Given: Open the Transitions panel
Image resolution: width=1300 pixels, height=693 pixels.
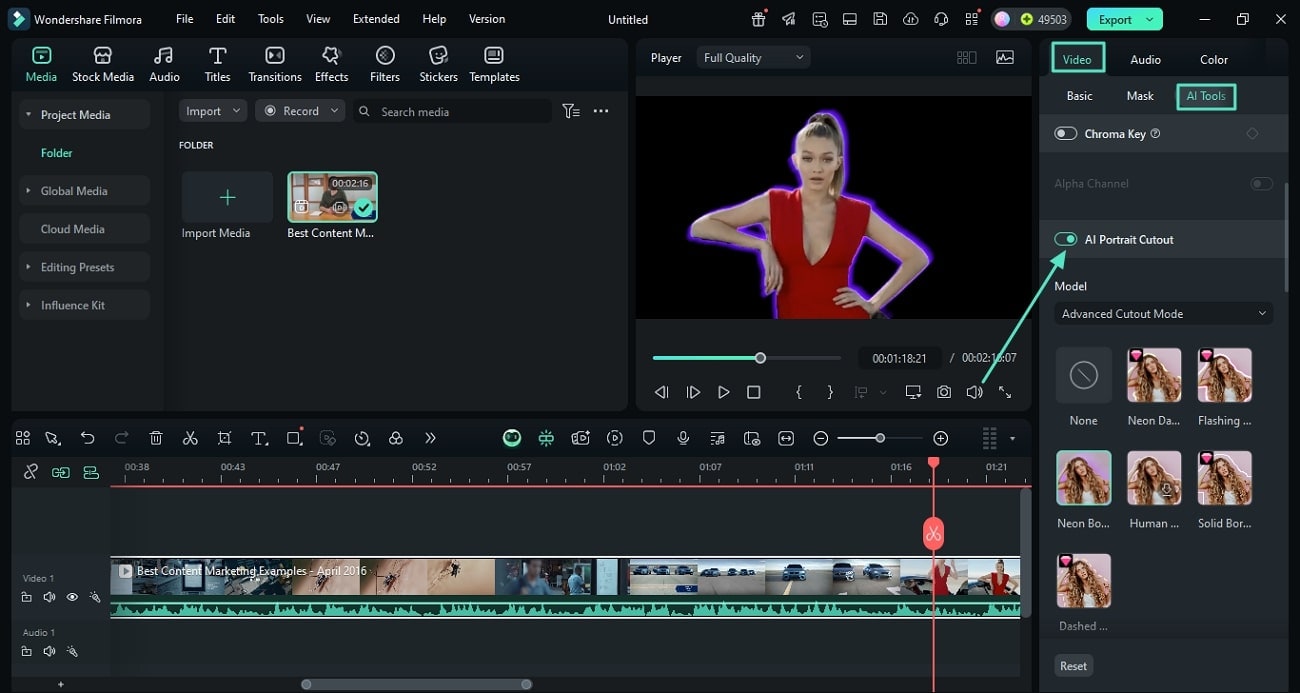Looking at the screenshot, I should click(x=274, y=64).
